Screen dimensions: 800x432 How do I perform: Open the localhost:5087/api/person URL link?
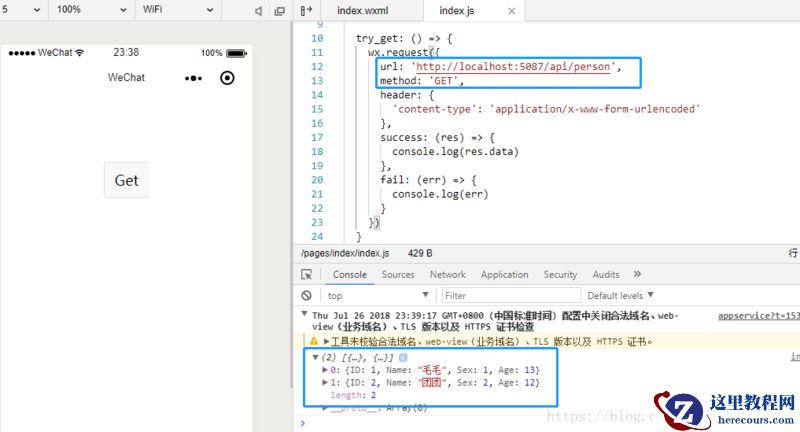tap(513, 67)
